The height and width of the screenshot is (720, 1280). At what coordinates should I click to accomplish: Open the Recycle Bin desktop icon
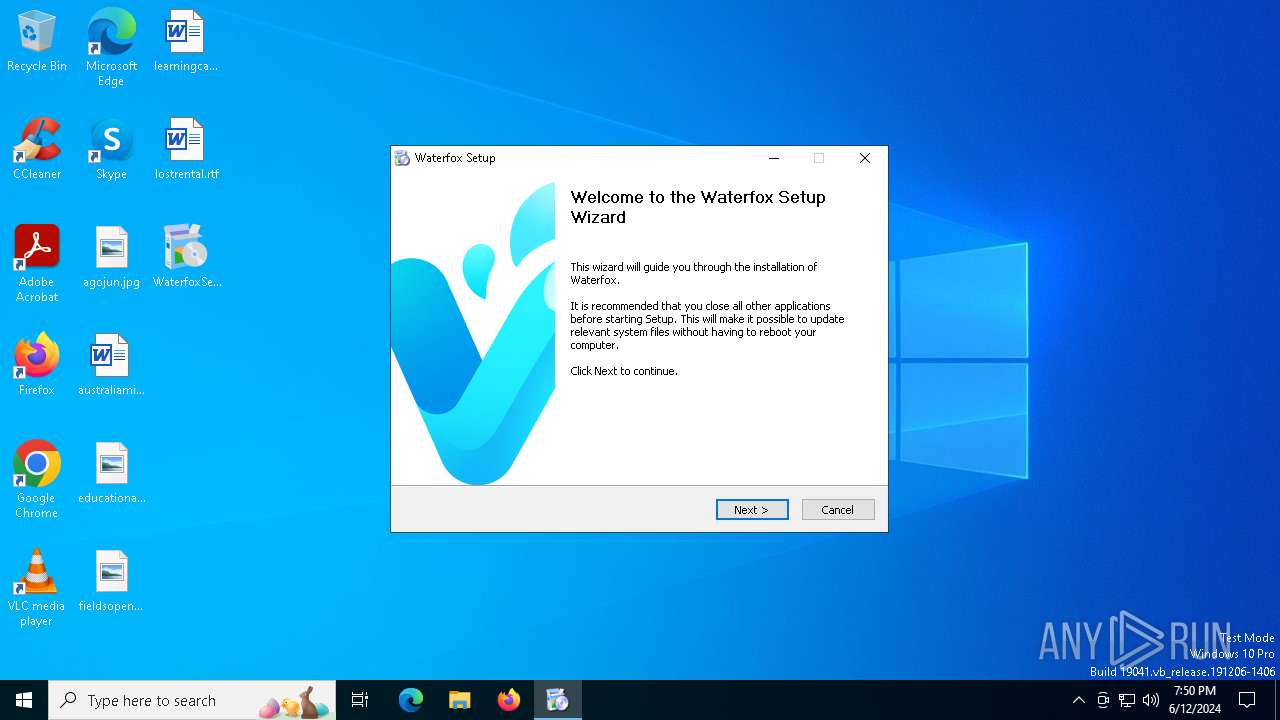37,42
